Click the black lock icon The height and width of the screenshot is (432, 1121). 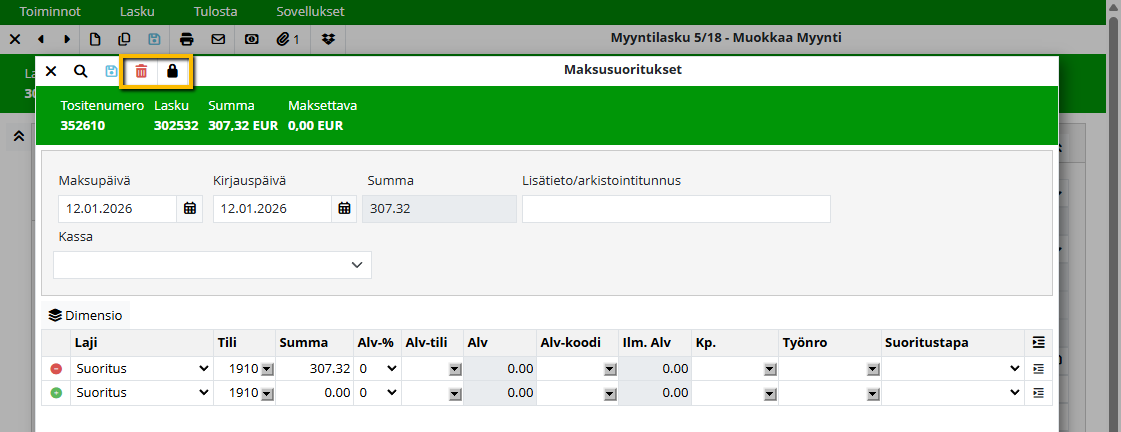click(x=172, y=71)
